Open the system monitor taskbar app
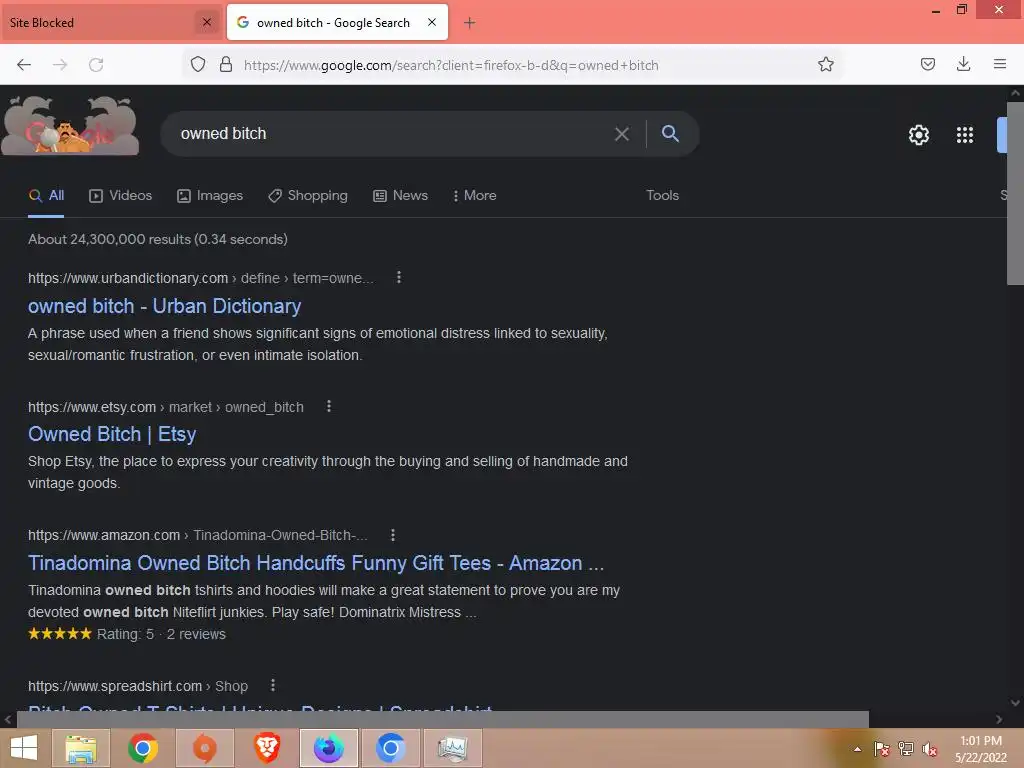This screenshot has height=768, width=1024. [453, 748]
